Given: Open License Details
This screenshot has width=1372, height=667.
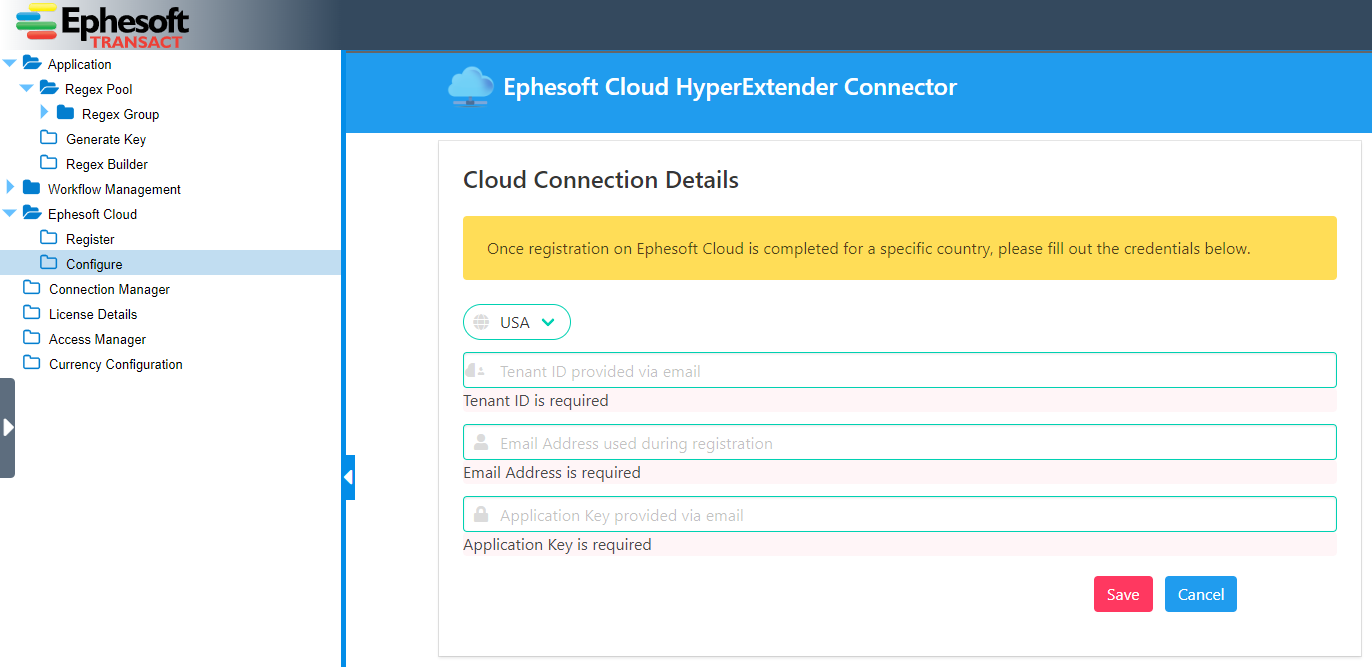Looking at the screenshot, I should click(93, 314).
